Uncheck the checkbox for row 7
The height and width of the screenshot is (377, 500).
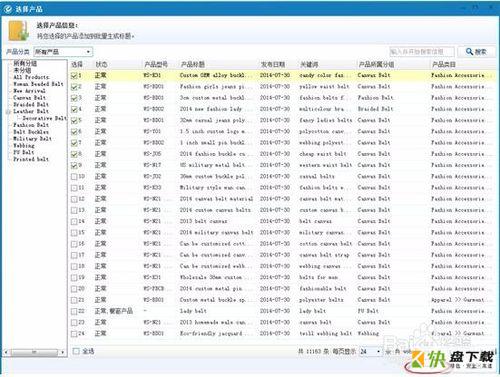point(74,143)
